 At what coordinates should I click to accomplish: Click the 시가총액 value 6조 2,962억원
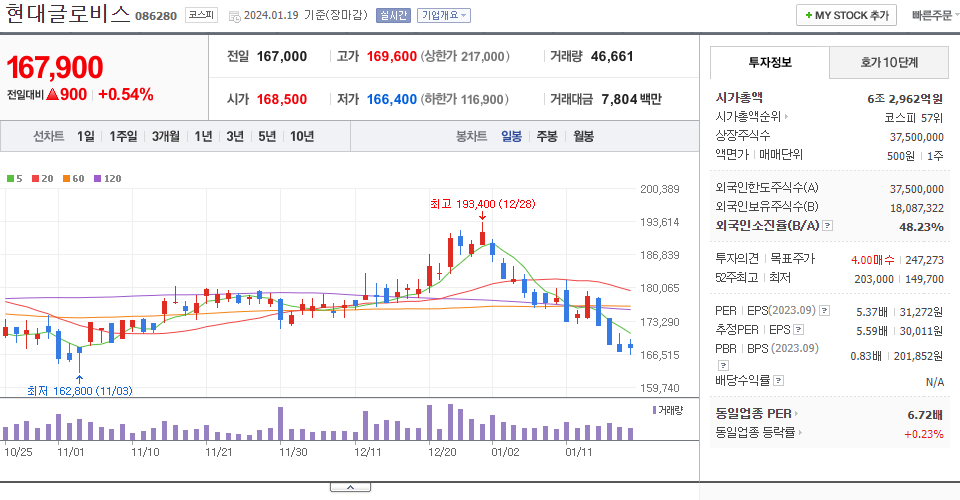coord(905,99)
